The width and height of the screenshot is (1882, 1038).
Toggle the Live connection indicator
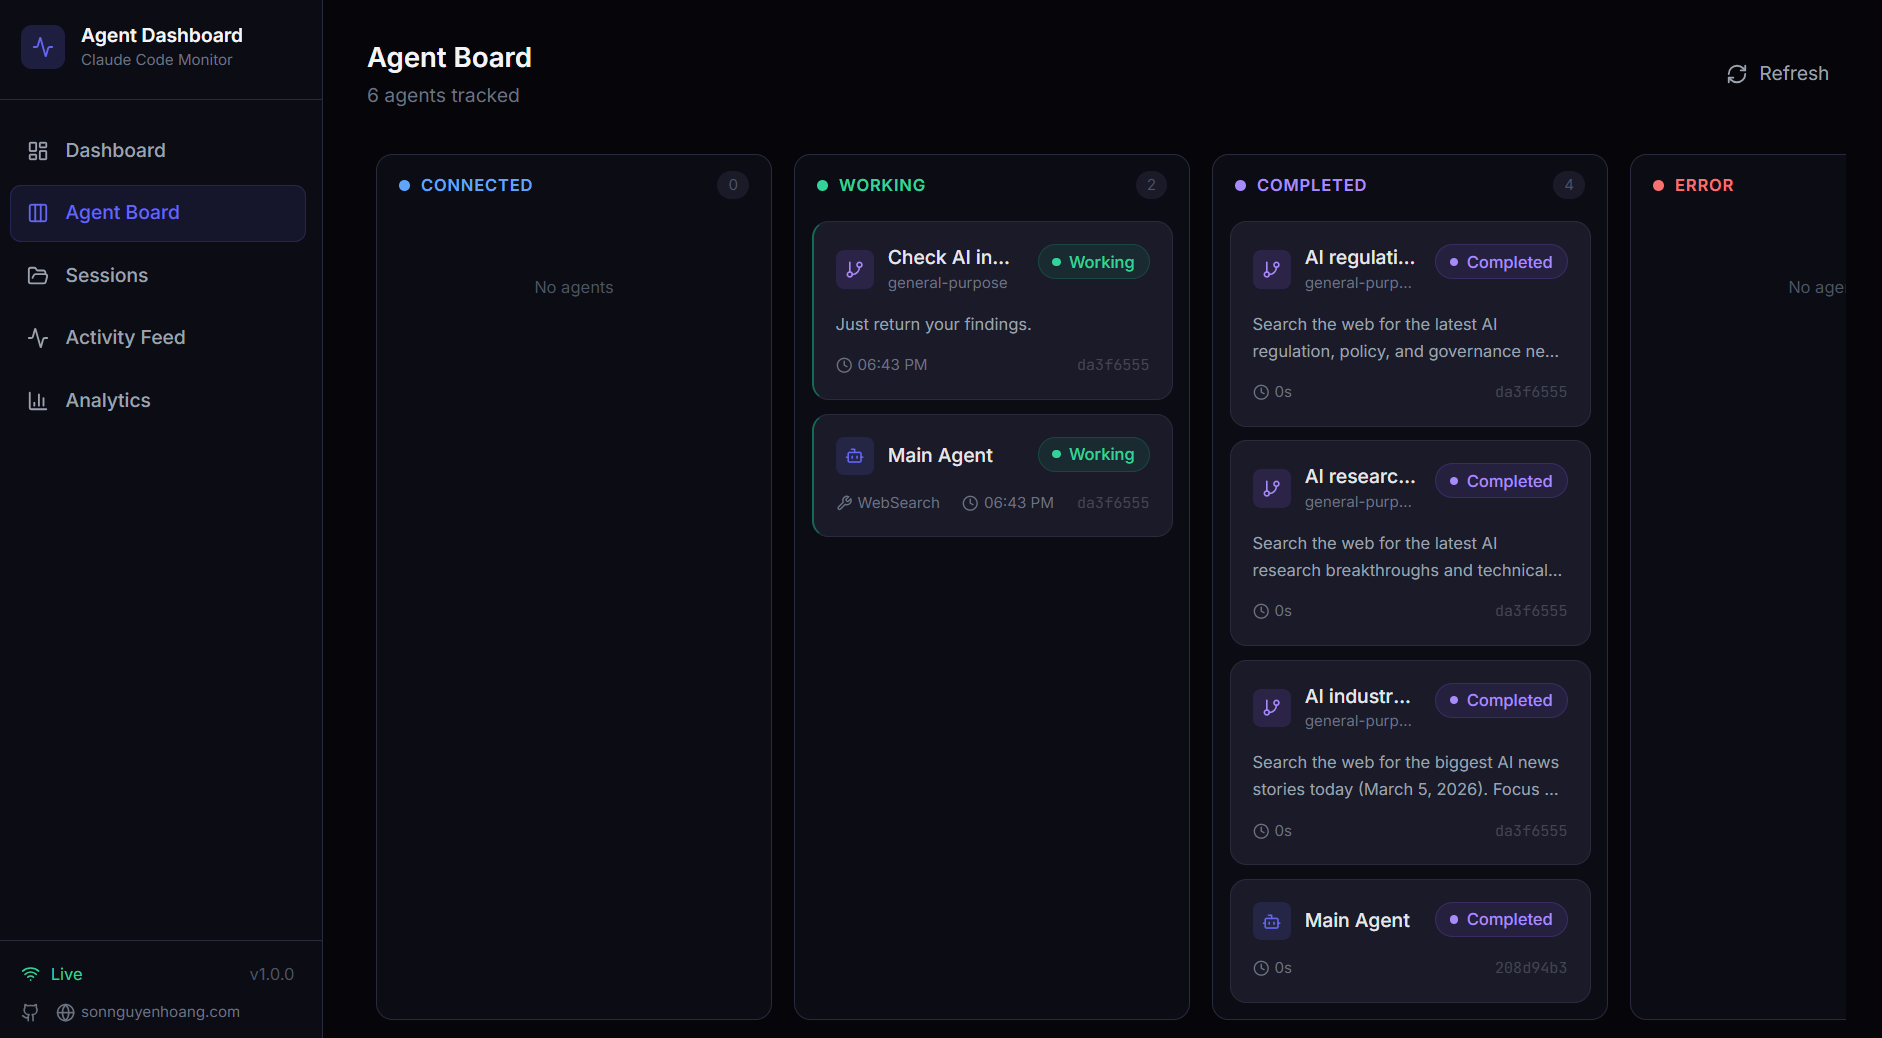pos(50,973)
